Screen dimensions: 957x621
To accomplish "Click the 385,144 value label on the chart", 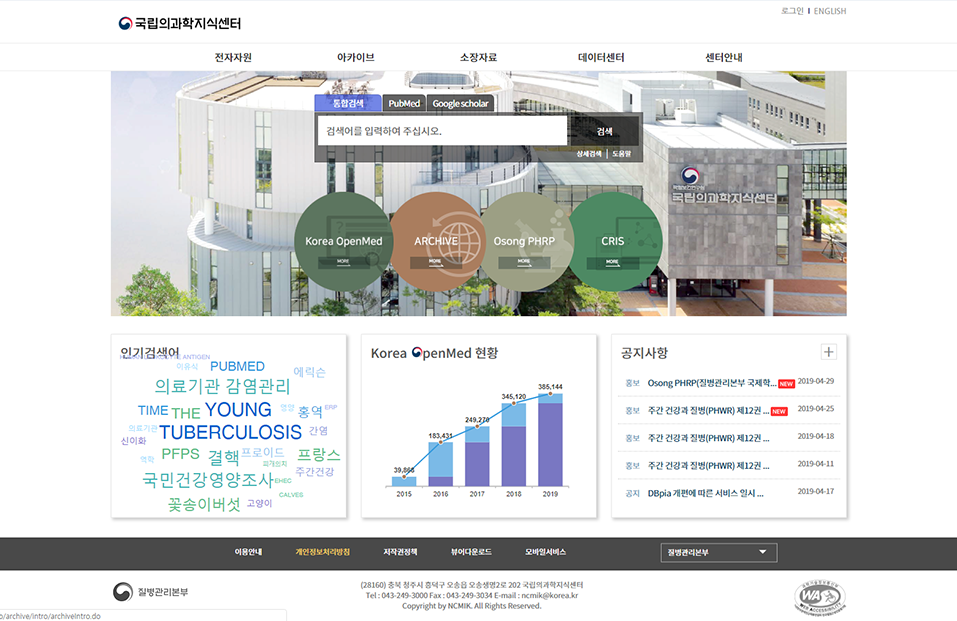I will coord(551,387).
